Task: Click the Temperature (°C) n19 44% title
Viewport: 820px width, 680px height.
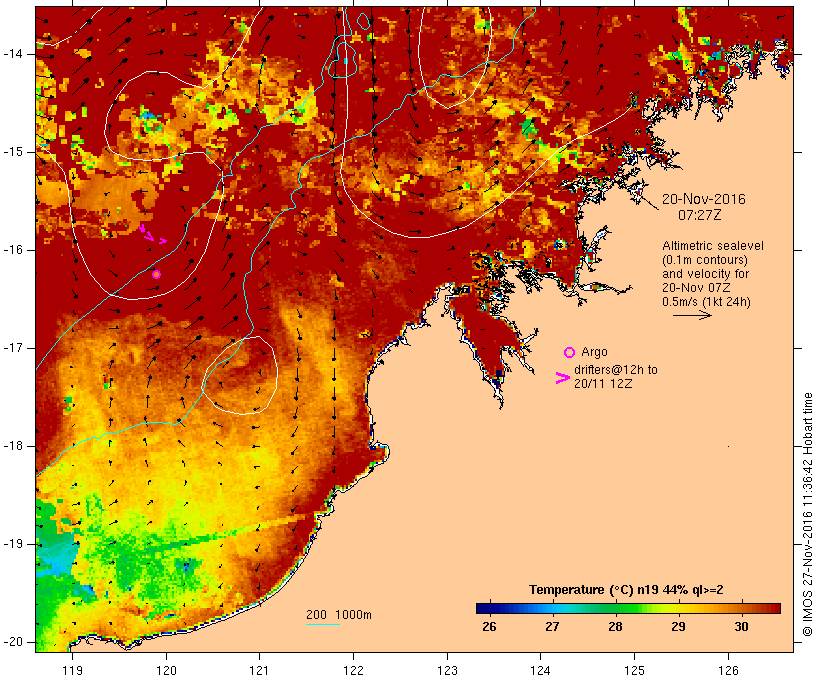Action: pos(626,590)
